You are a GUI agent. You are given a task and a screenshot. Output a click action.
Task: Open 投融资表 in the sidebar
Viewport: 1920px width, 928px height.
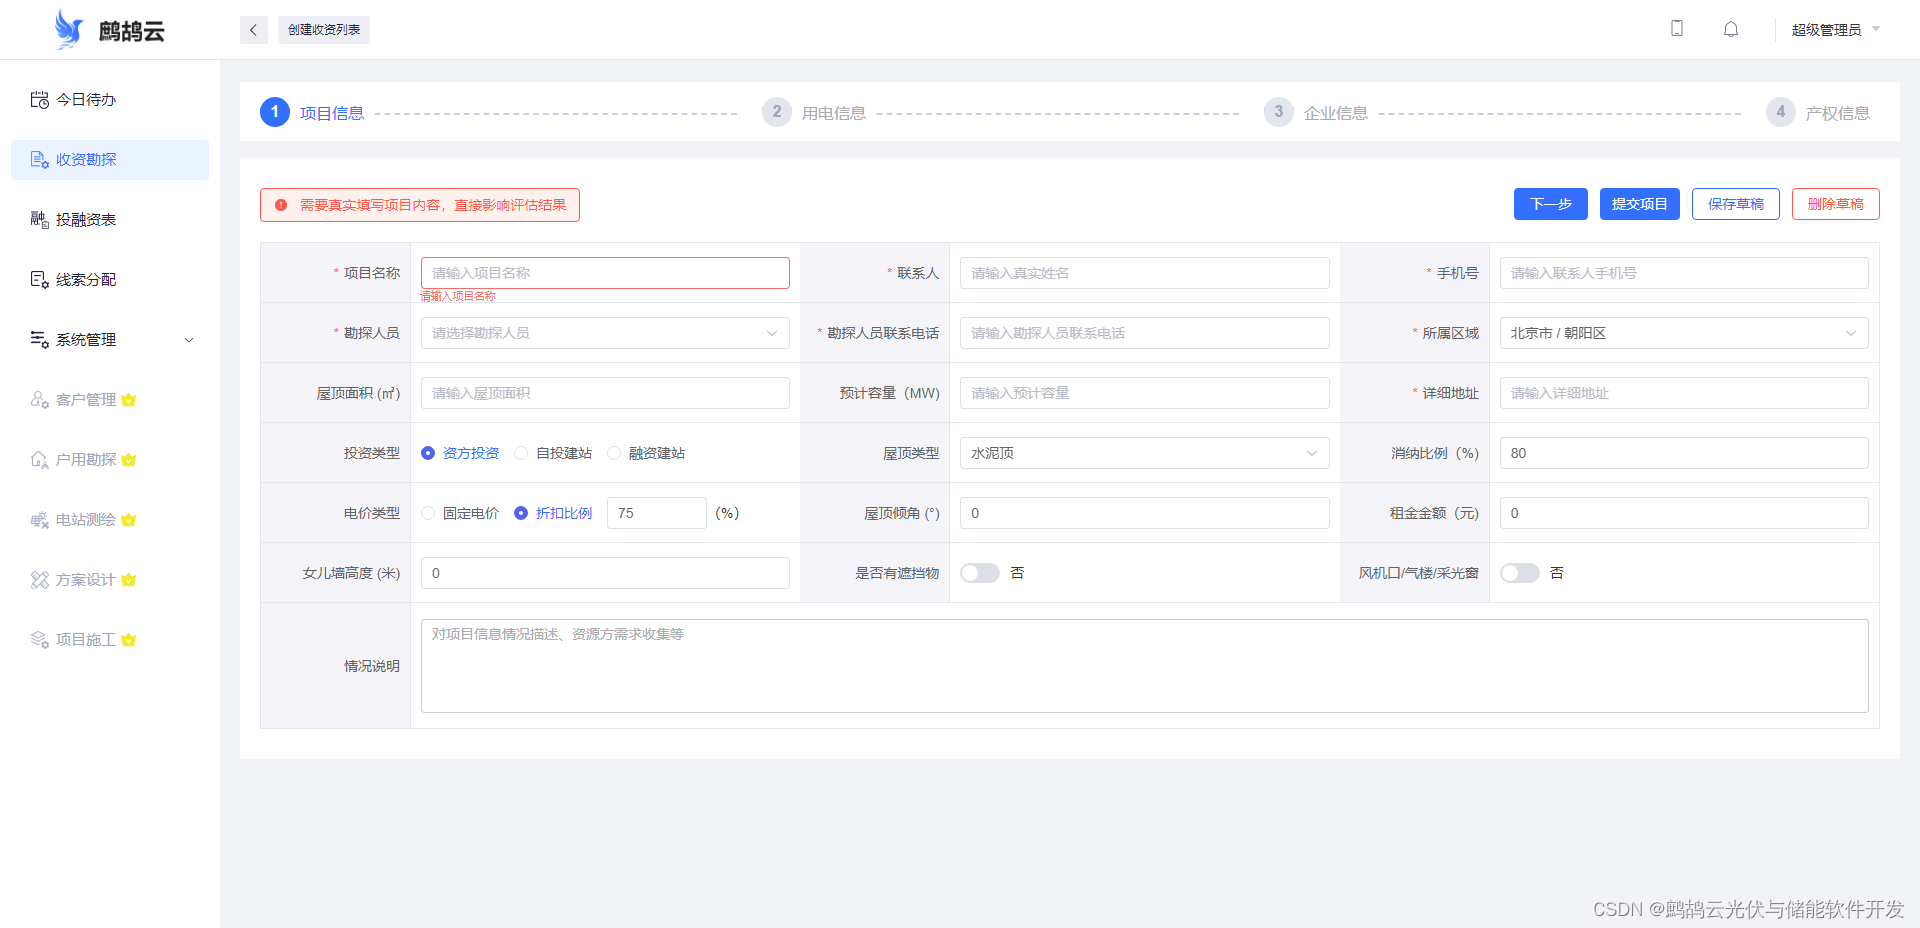pyautogui.click(x=110, y=220)
